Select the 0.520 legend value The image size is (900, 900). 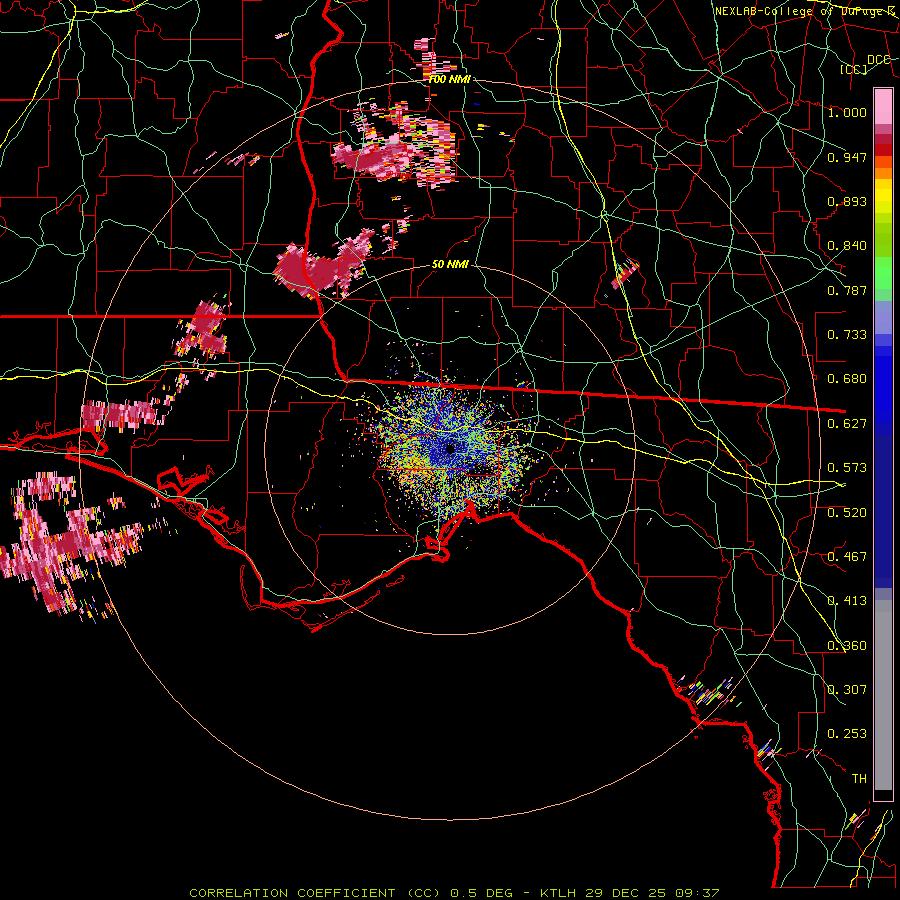pos(847,513)
